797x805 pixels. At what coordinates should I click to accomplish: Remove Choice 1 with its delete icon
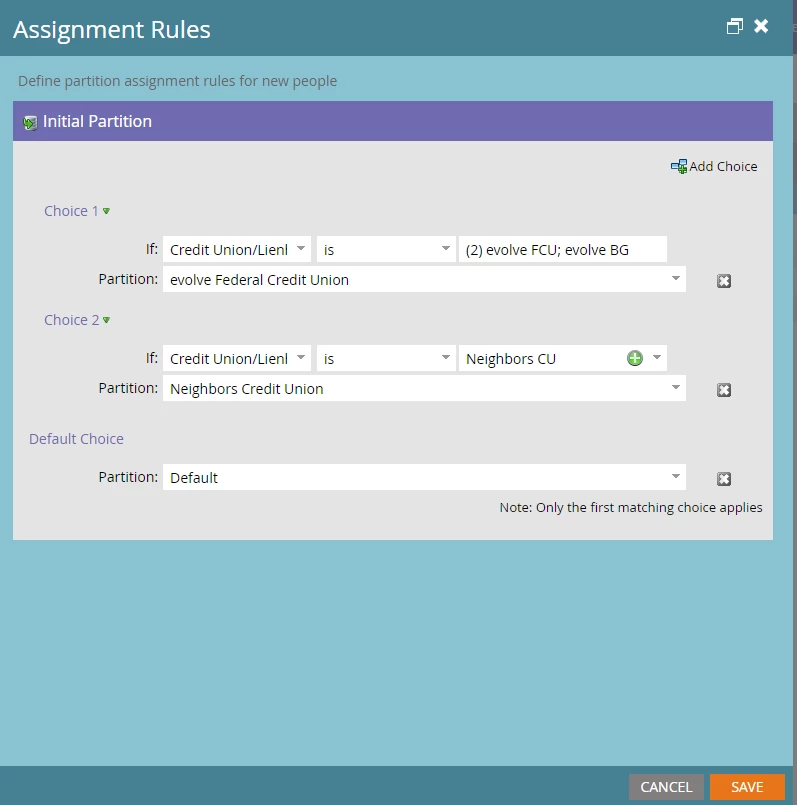point(724,281)
